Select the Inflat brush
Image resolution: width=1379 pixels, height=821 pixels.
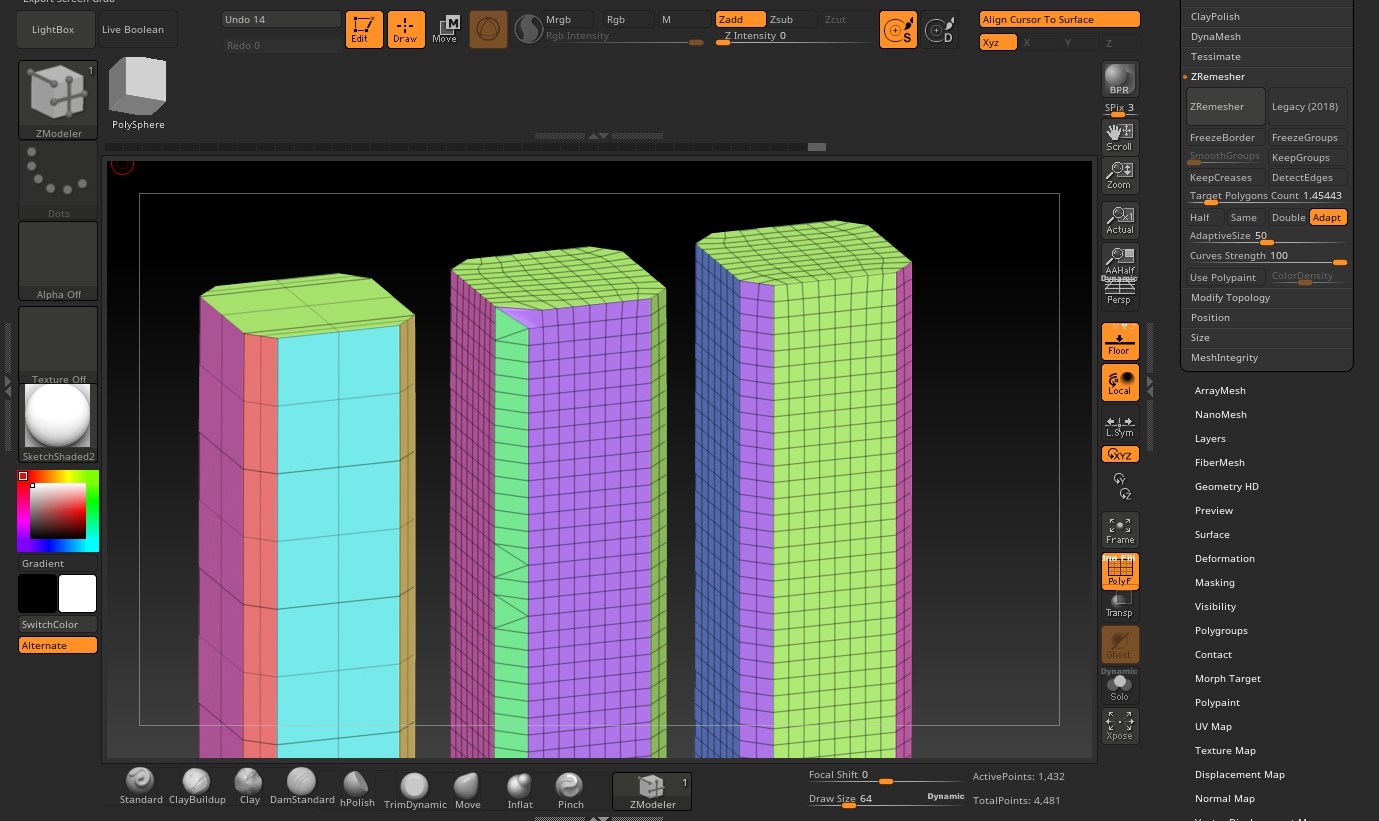coord(520,789)
